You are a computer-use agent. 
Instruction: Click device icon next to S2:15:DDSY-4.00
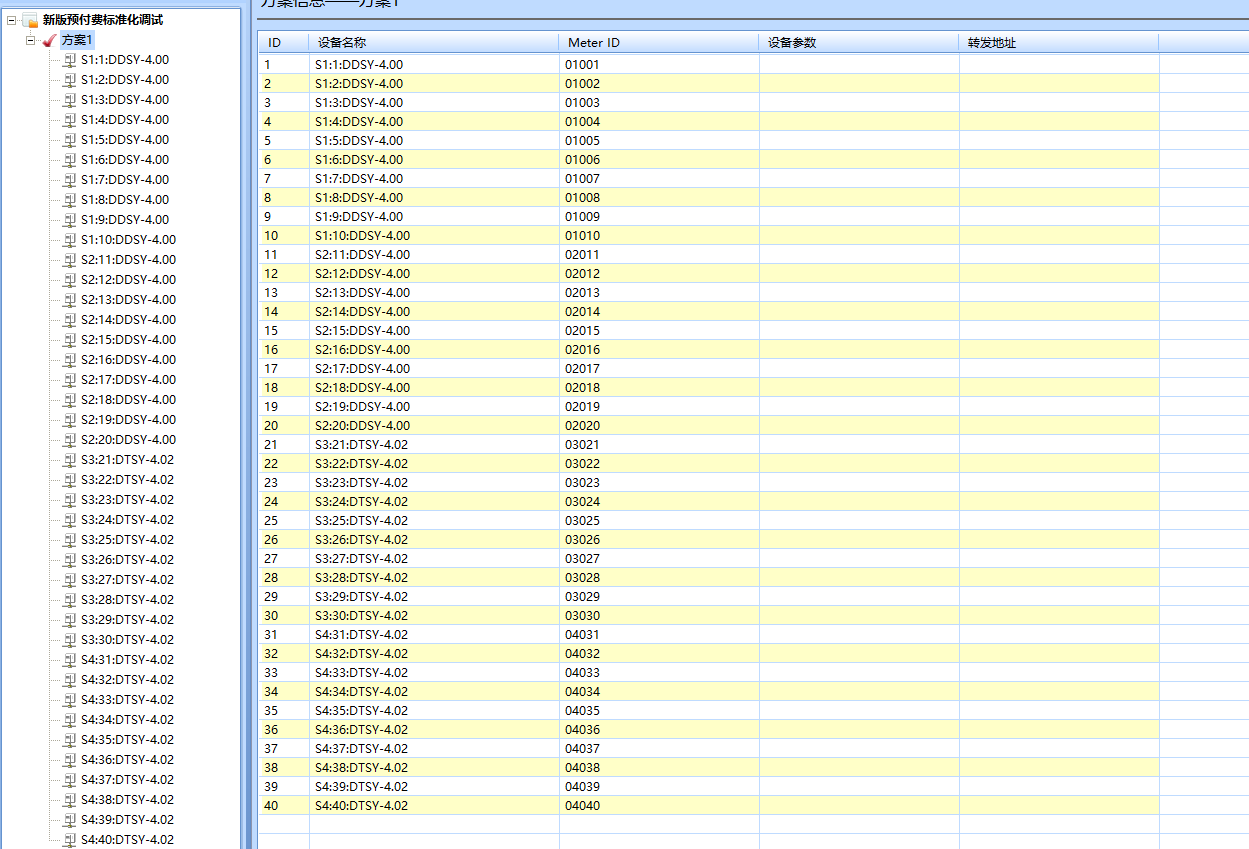point(70,340)
